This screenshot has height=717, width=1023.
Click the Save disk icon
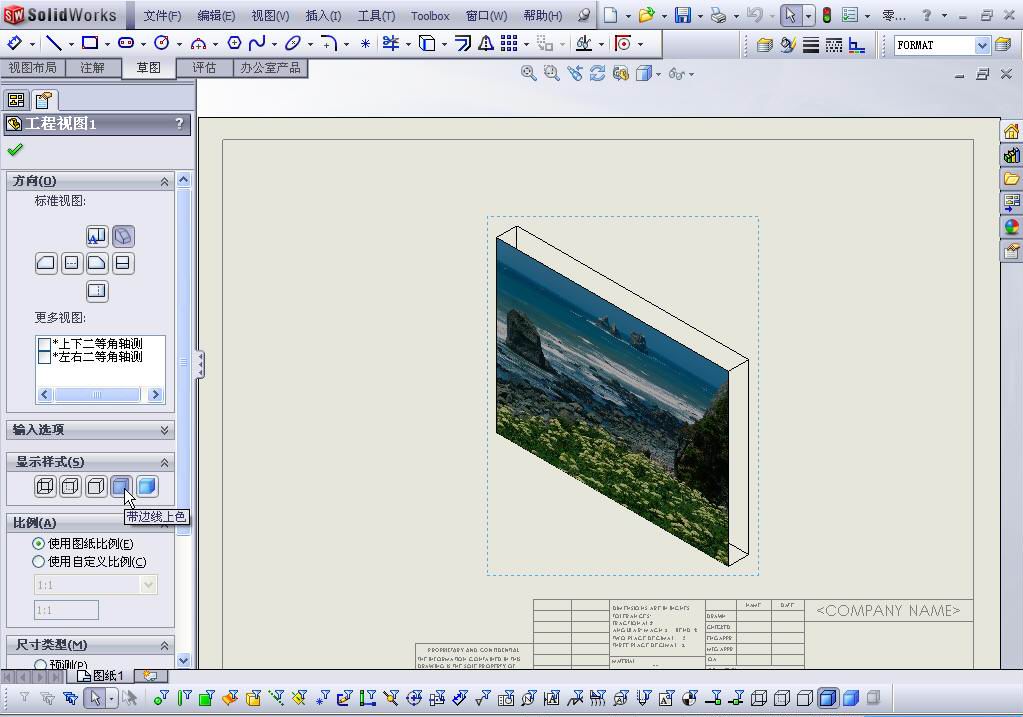point(682,15)
